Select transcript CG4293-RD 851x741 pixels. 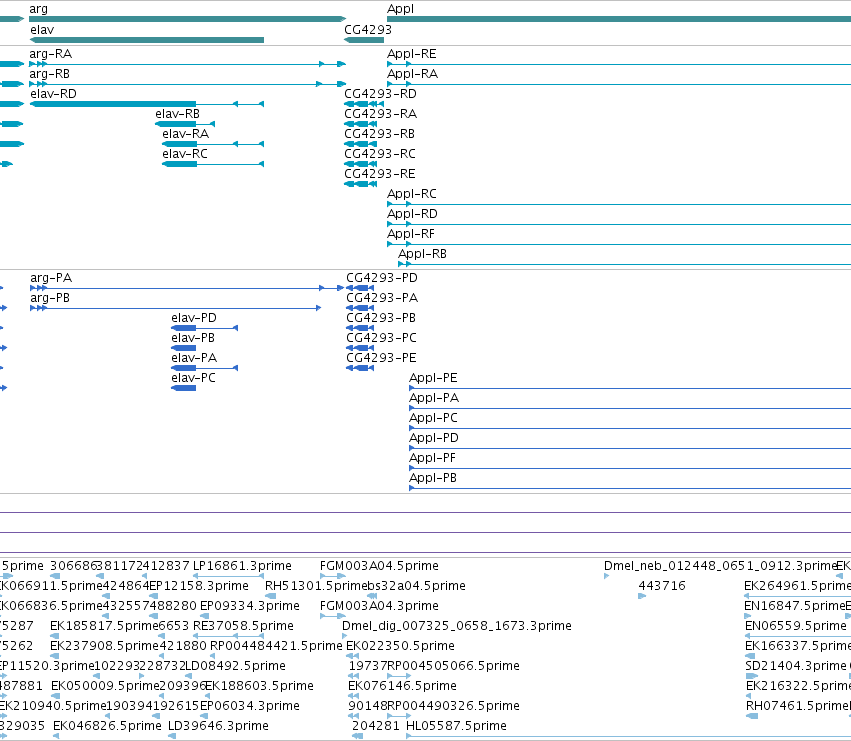380,94
